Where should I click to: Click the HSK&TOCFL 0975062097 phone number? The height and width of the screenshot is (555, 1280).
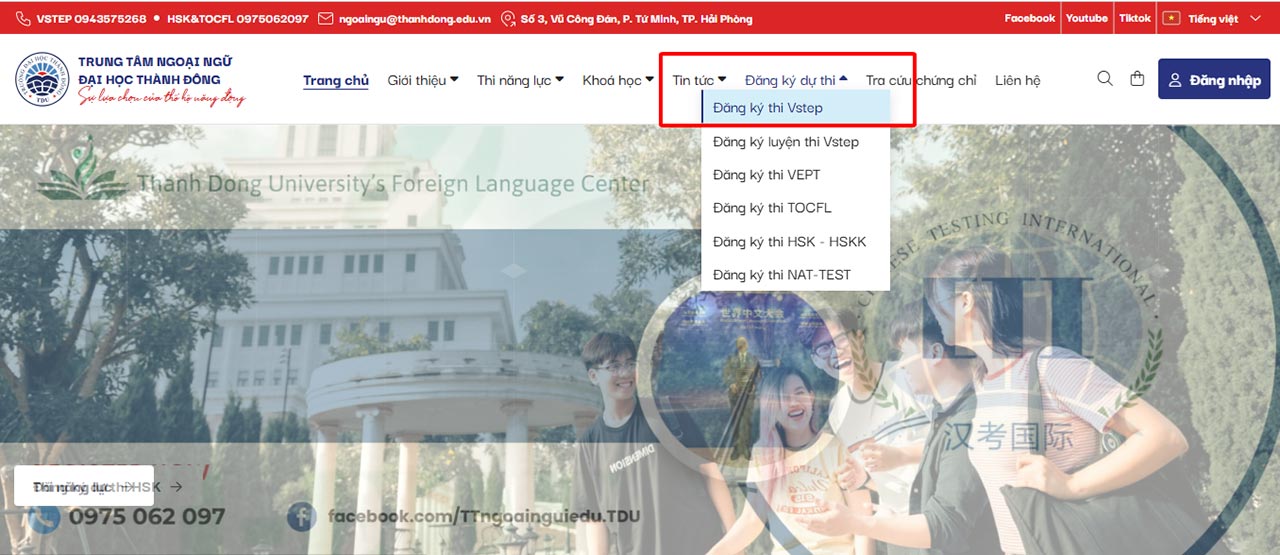238,19
